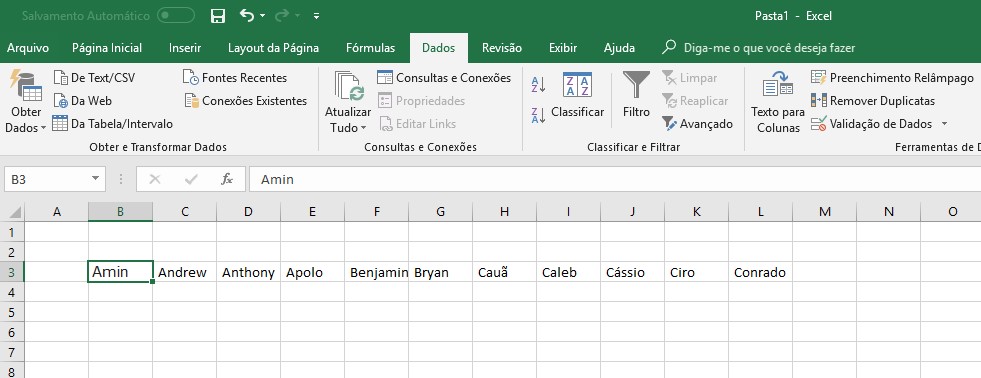Expand the Obter Dados dropdown
Viewport: 981px width, 378px height.
[x=26, y=102]
